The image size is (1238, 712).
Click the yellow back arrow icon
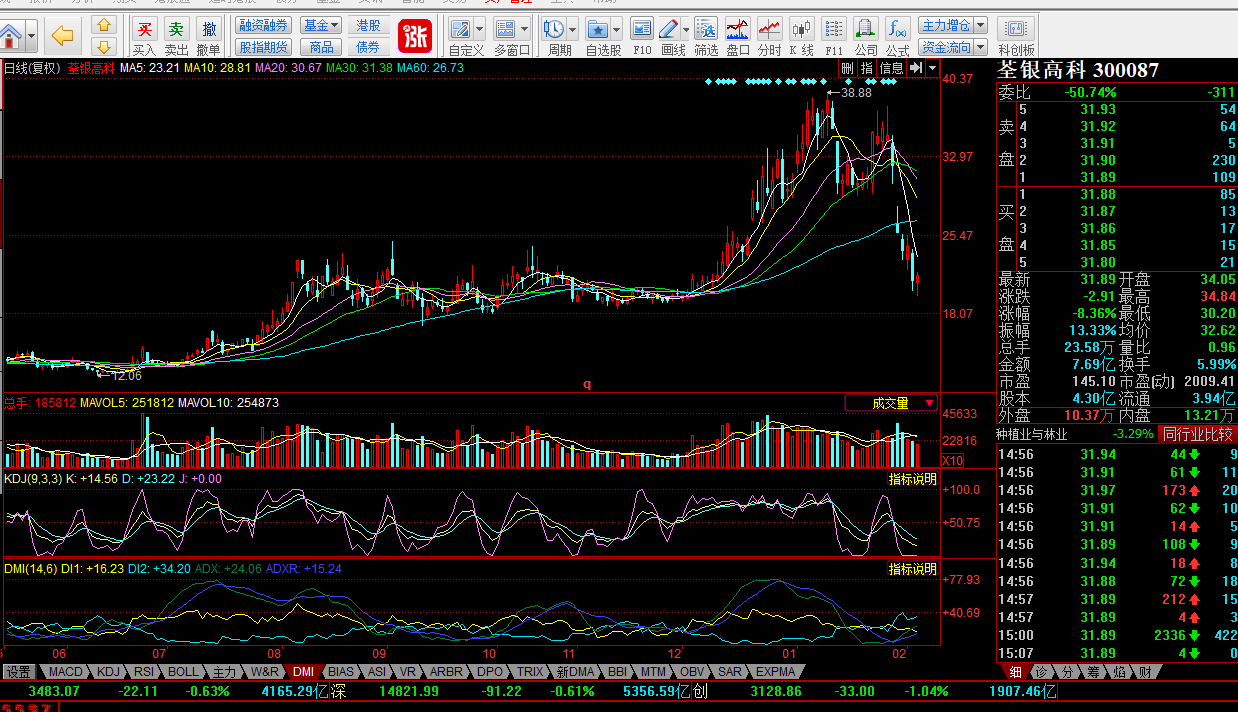coord(62,37)
